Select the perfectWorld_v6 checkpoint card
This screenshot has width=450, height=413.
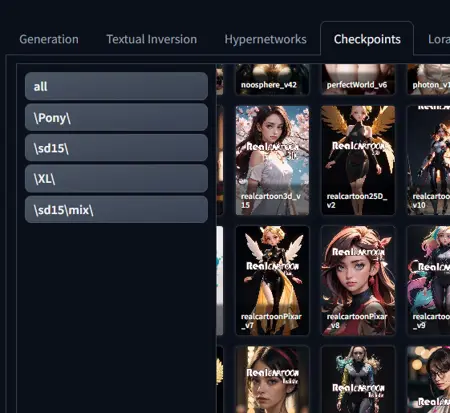tap(358, 79)
